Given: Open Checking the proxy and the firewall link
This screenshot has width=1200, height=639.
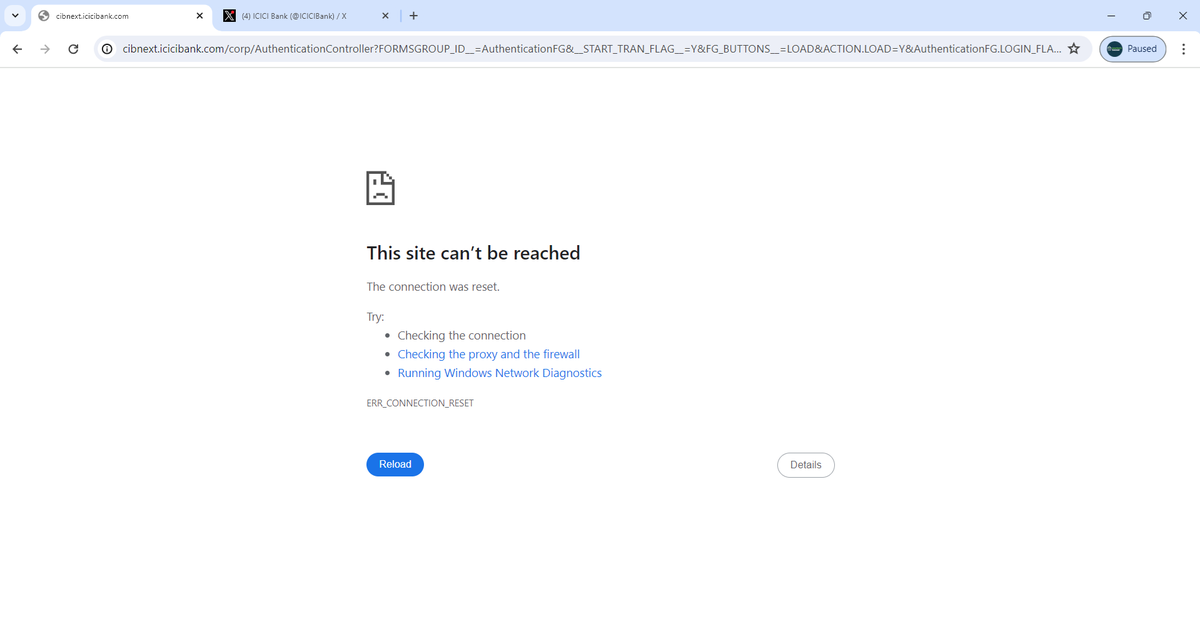Looking at the screenshot, I should (488, 354).
